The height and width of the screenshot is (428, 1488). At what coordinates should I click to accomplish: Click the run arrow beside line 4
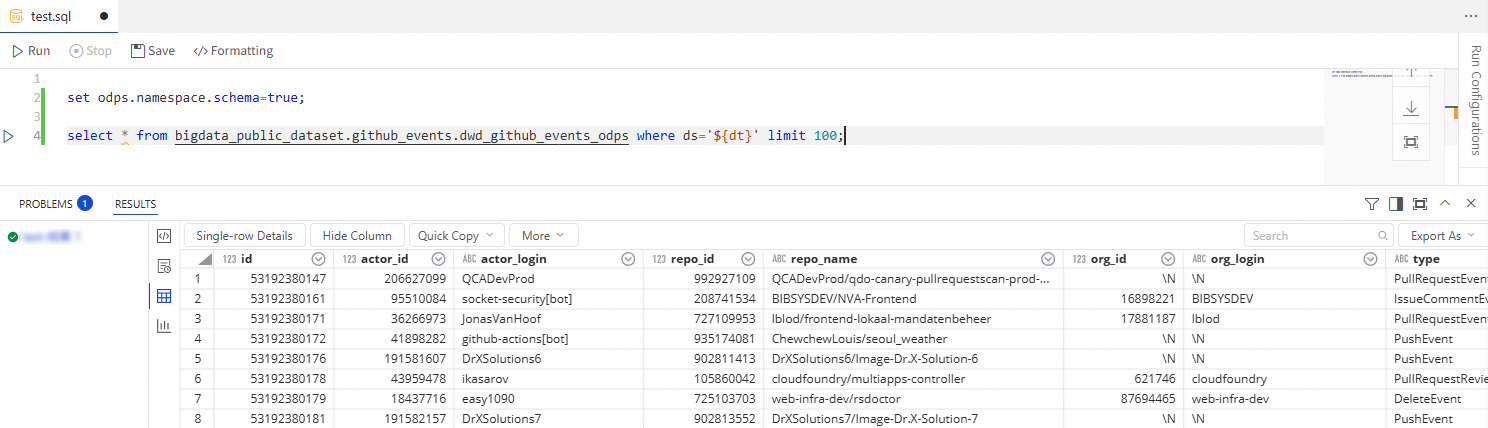(x=9, y=136)
